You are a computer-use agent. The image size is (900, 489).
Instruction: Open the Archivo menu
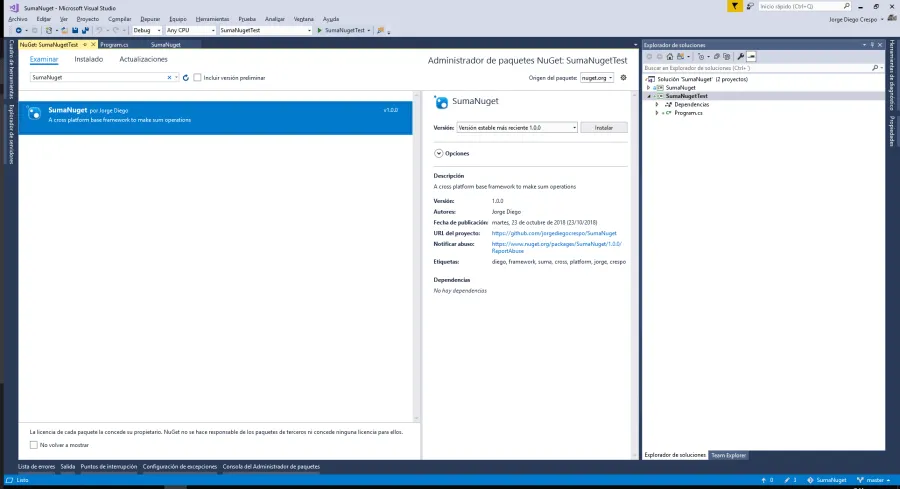tap(18, 19)
